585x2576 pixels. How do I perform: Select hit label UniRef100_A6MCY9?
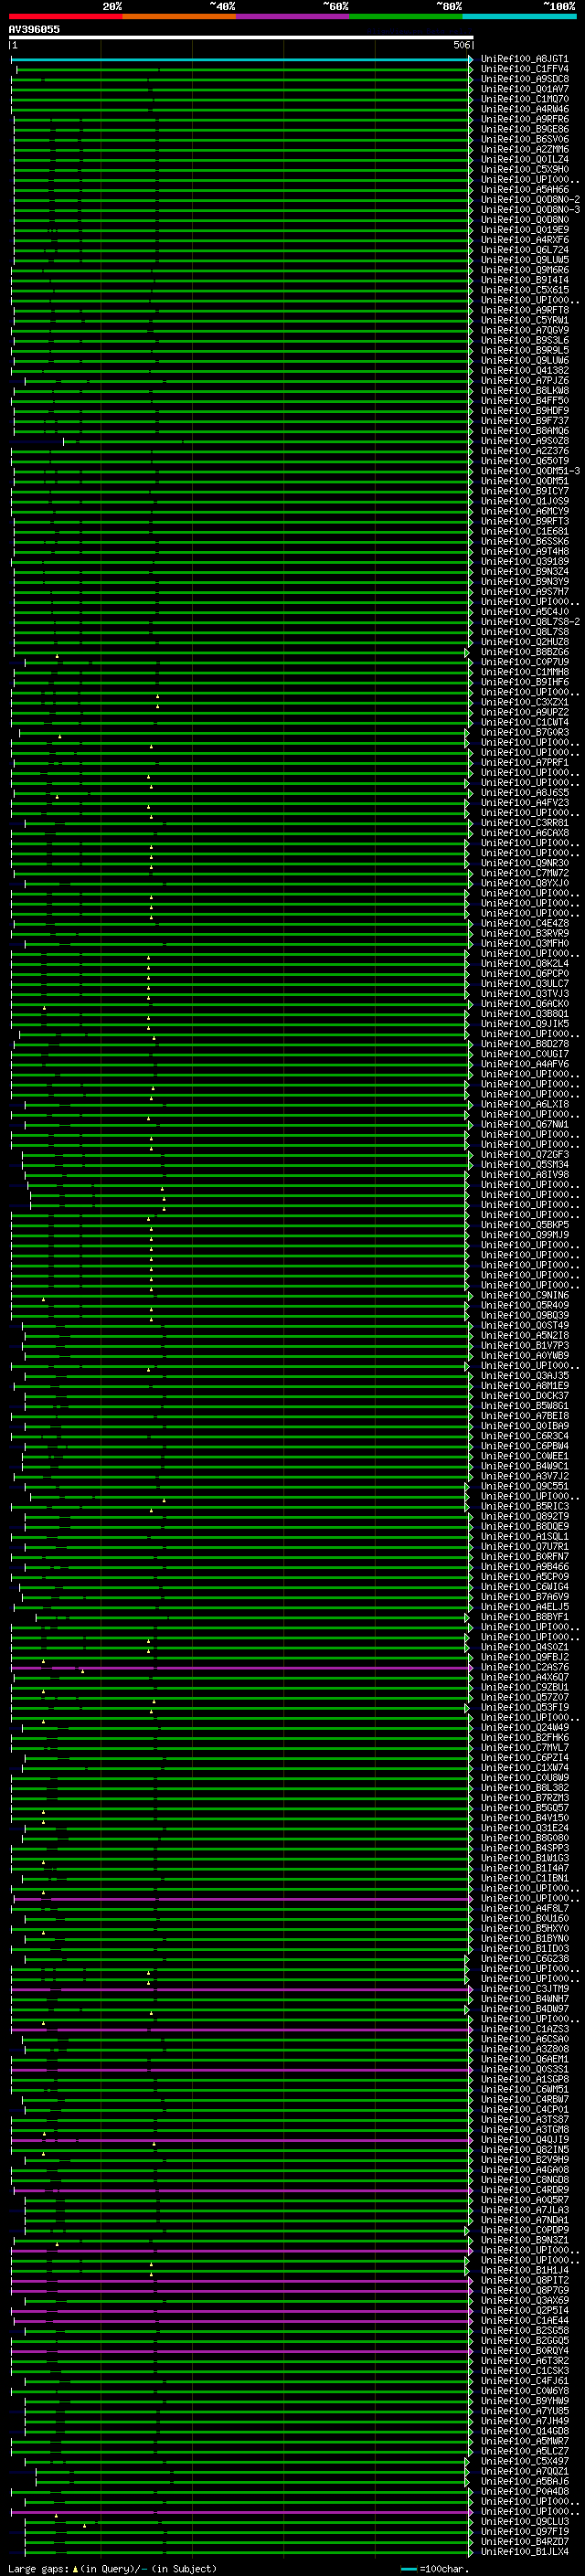524,511
